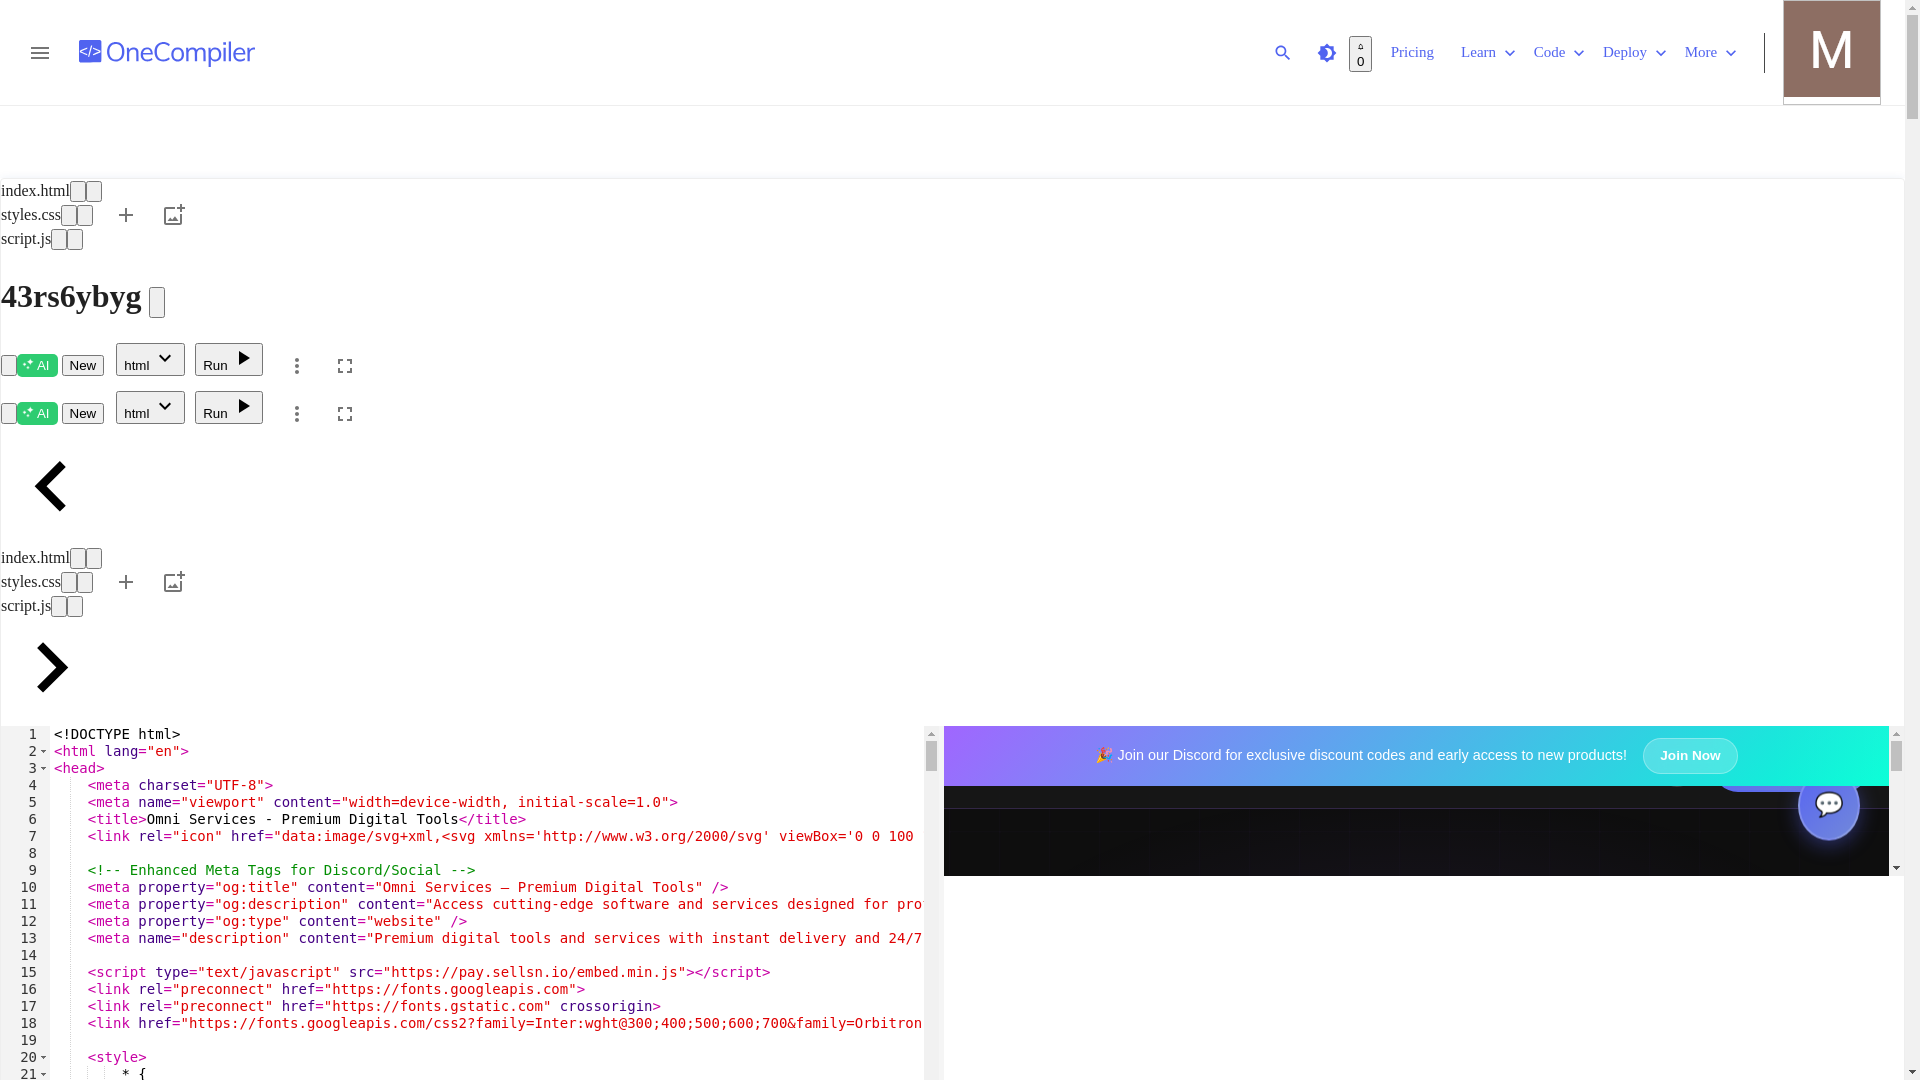Screen dimensions: 1920x1080
Task: Click small square button before lower AI
Action: click(9, 413)
